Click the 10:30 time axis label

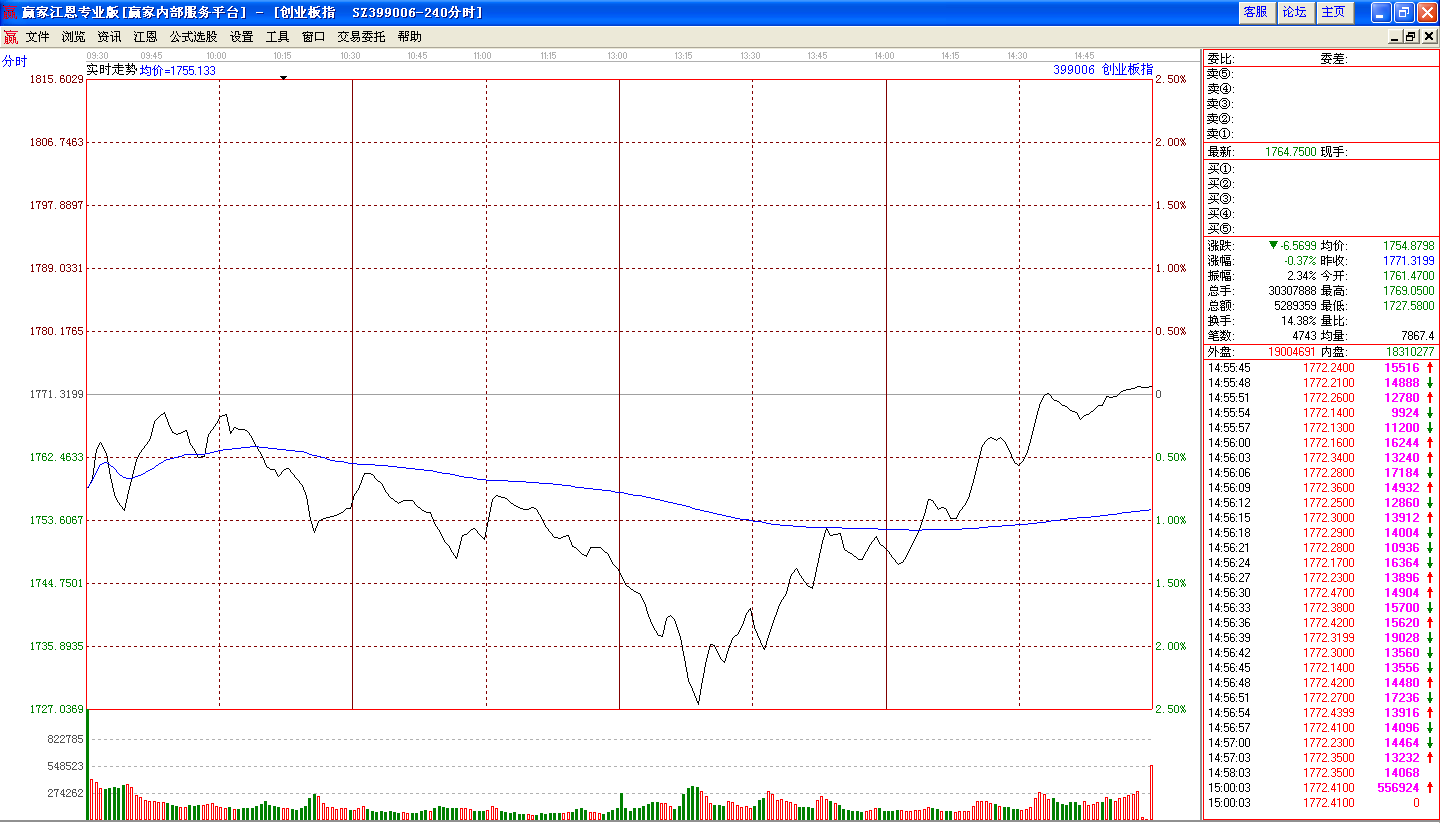coord(350,56)
